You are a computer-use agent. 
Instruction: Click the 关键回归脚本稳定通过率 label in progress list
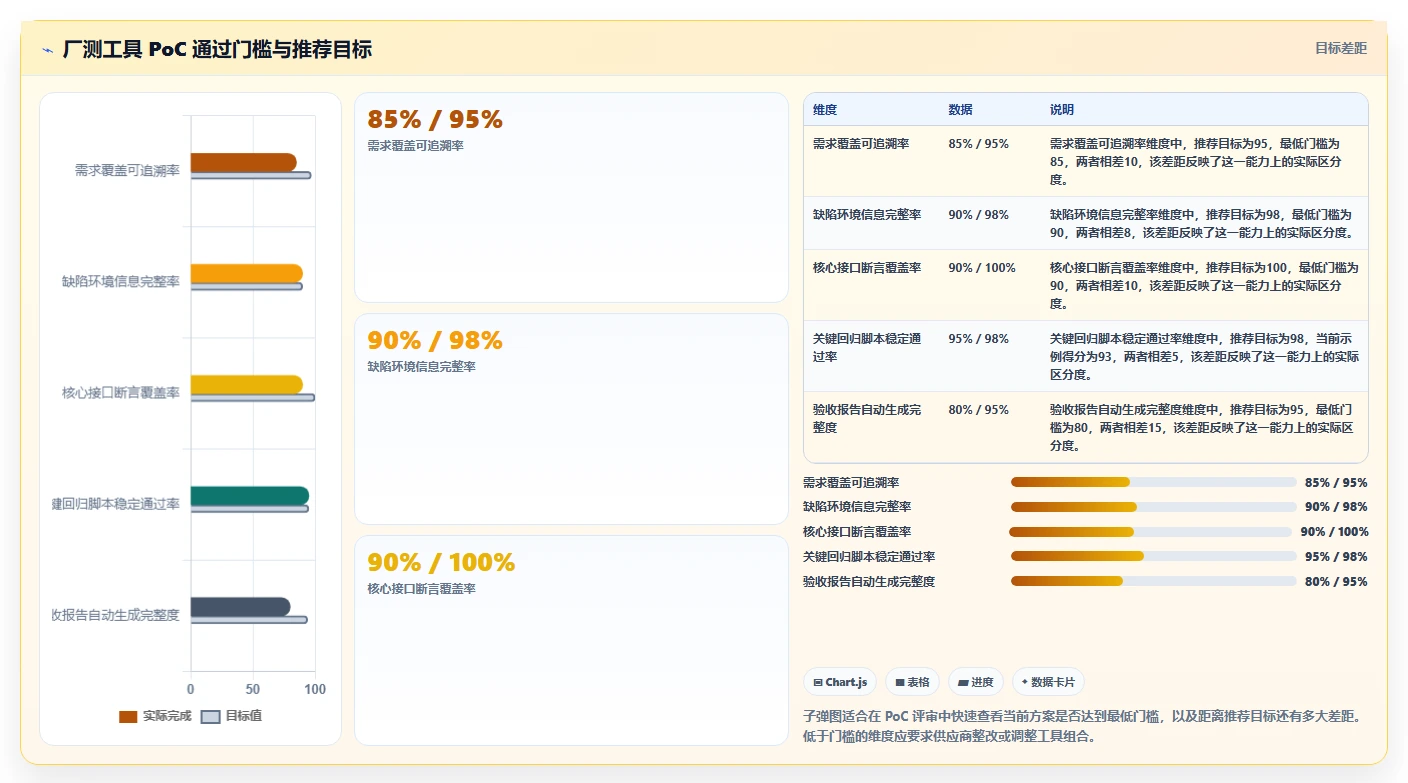pos(869,557)
